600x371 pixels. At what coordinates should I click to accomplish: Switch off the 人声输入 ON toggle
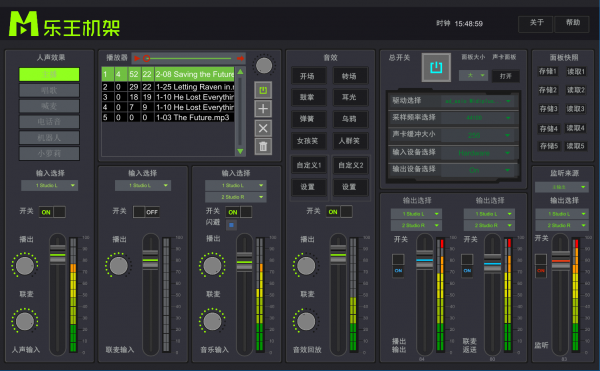52,212
